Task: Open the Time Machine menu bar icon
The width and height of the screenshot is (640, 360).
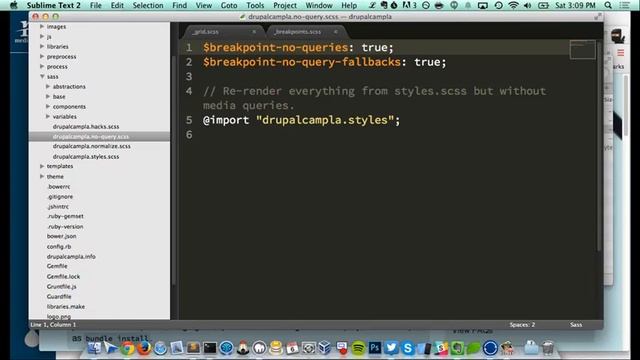Action: pyautogui.click(x=498, y=5)
